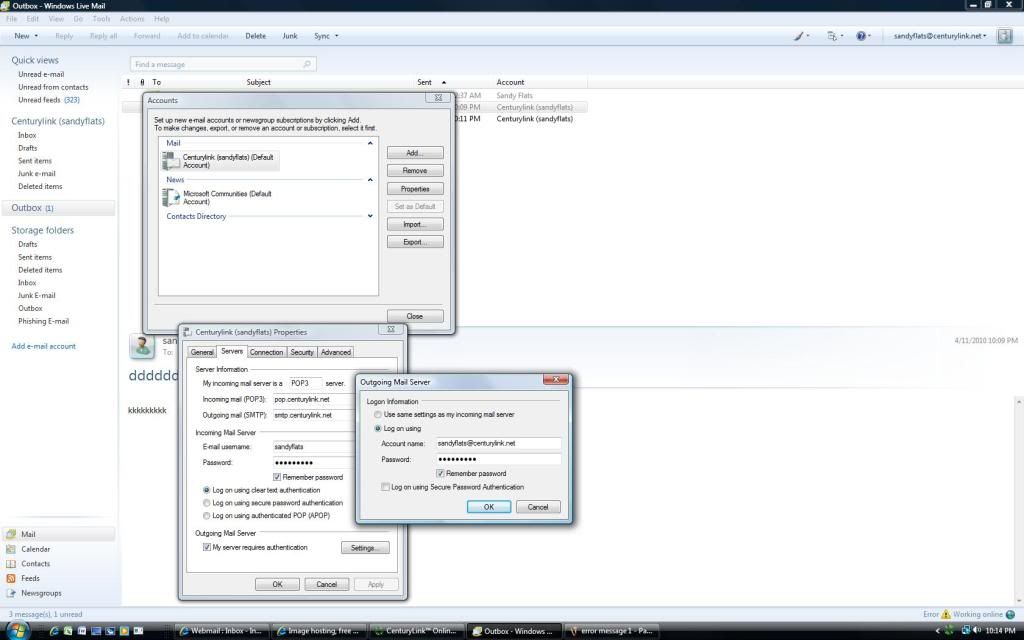This screenshot has height=640, width=1024.
Task: Select Use same settings as incoming mail server
Action: [x=377, y=415]
